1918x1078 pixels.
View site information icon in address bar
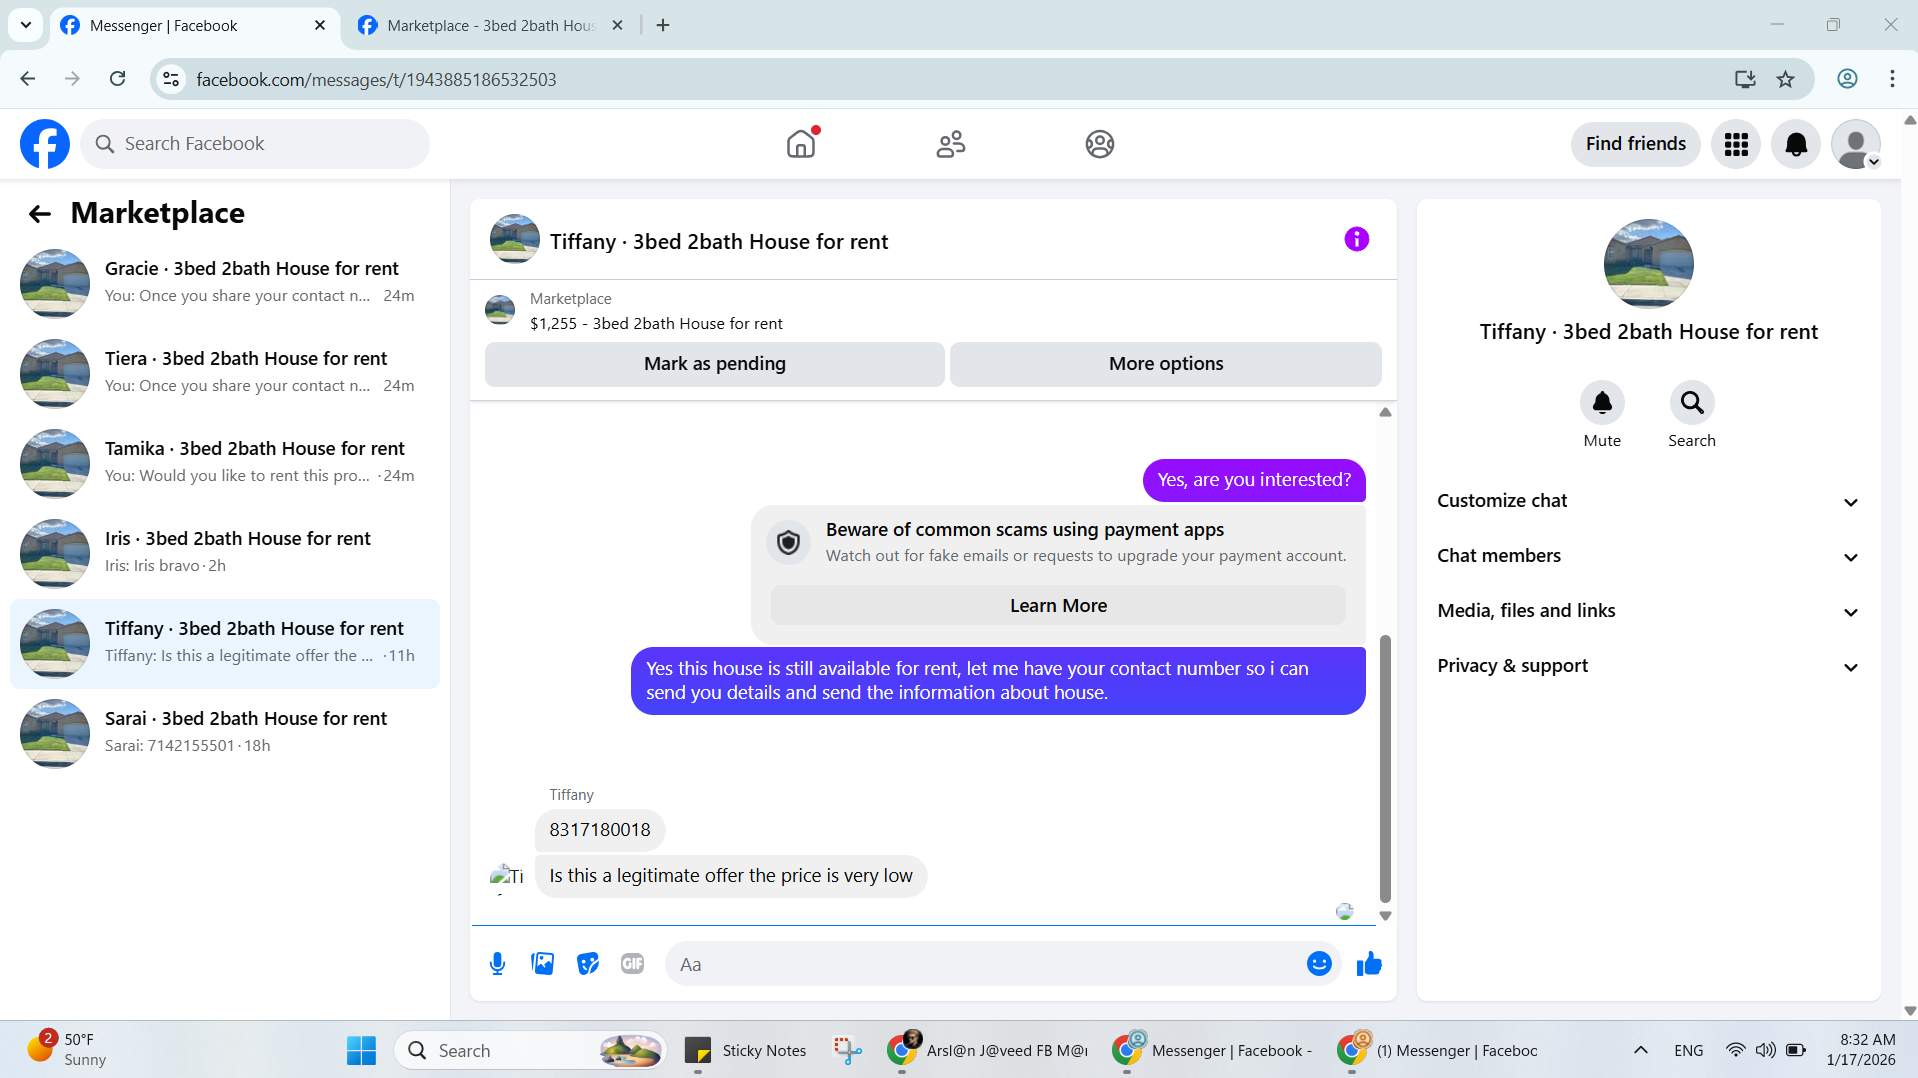(171, 79)
